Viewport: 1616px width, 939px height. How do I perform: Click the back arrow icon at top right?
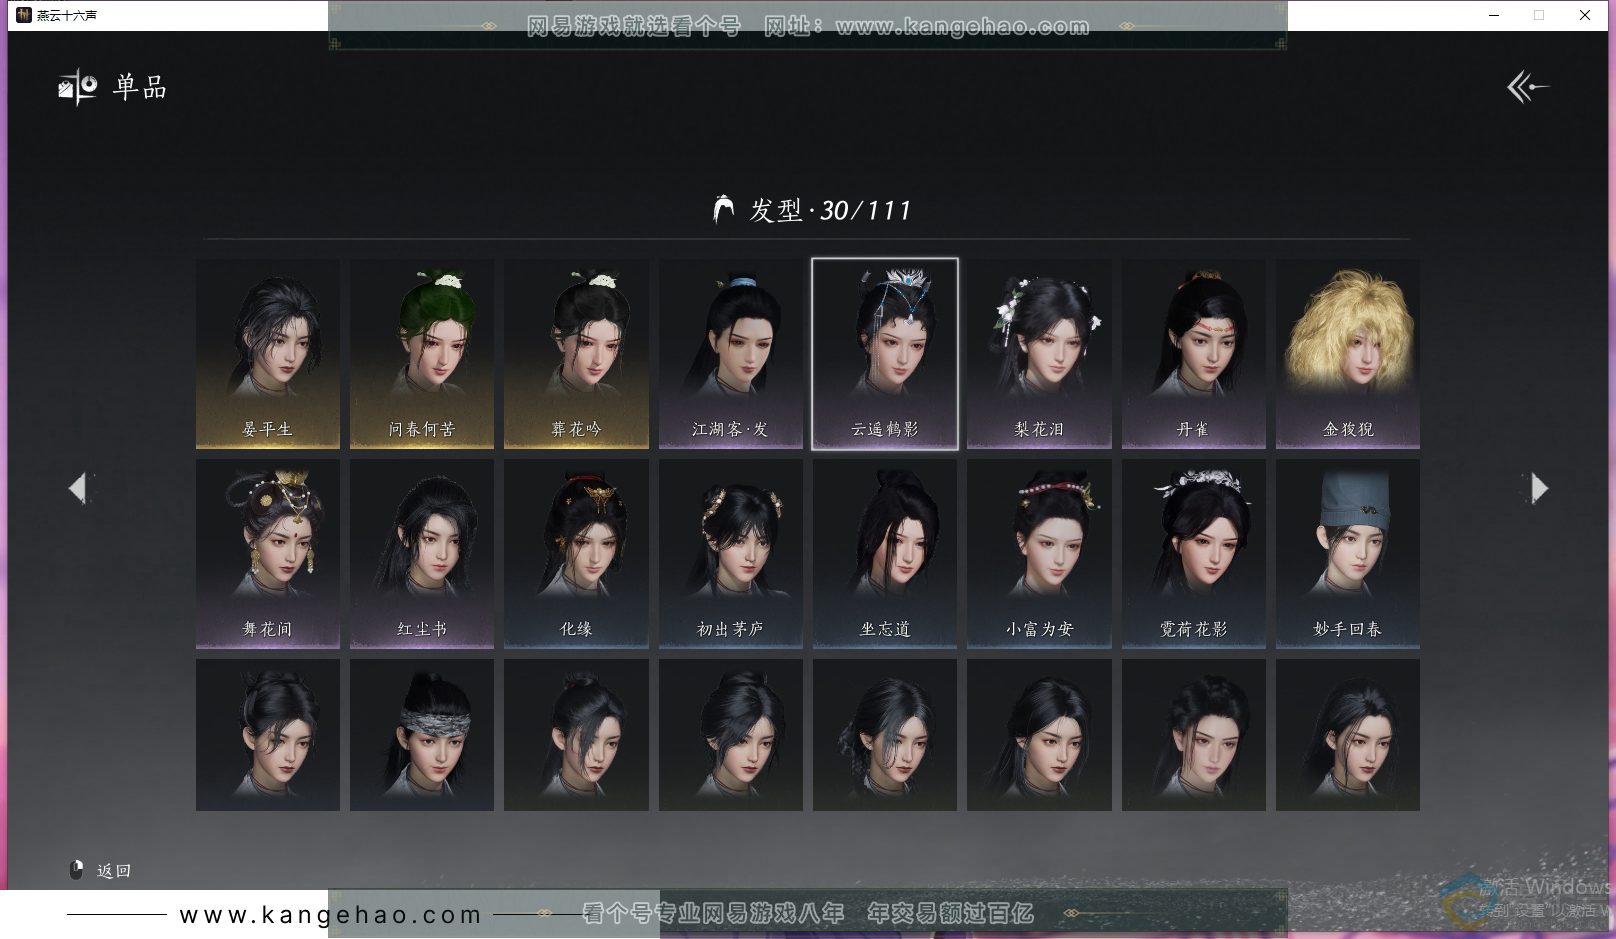click(1528, 87)
